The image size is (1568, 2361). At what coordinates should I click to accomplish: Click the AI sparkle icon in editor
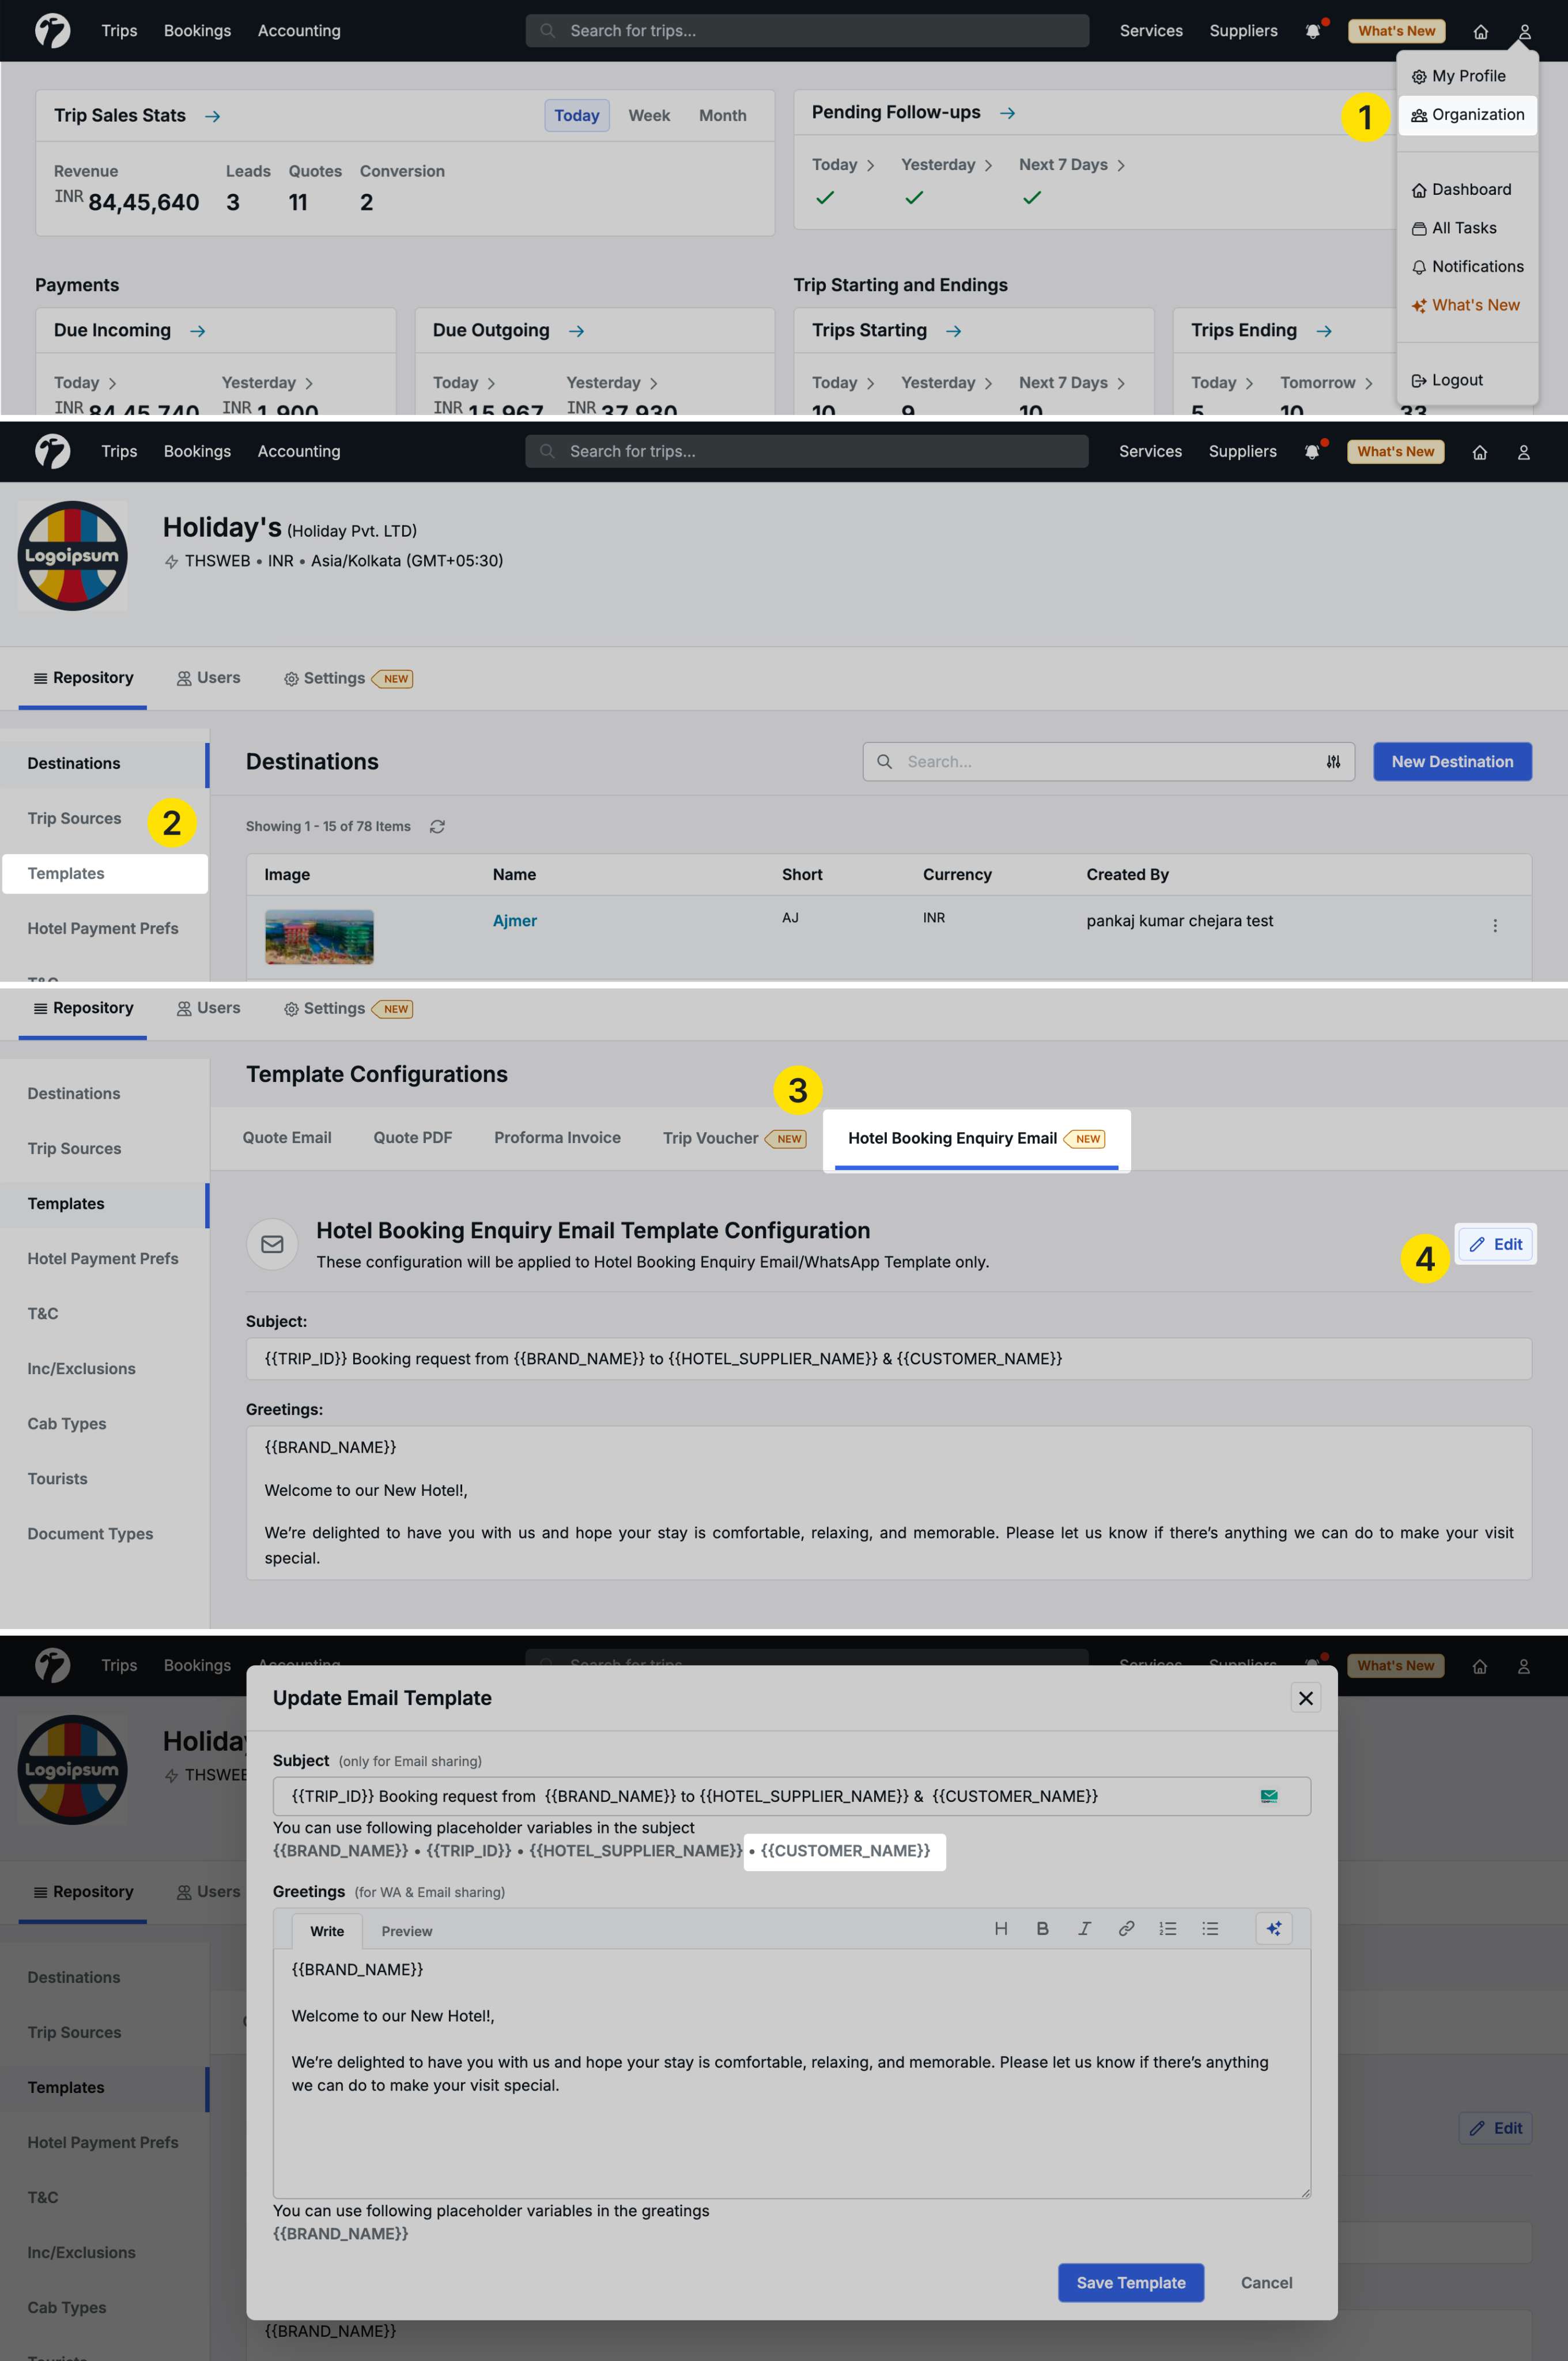pyautogui.click(x=1273, y=1928)
